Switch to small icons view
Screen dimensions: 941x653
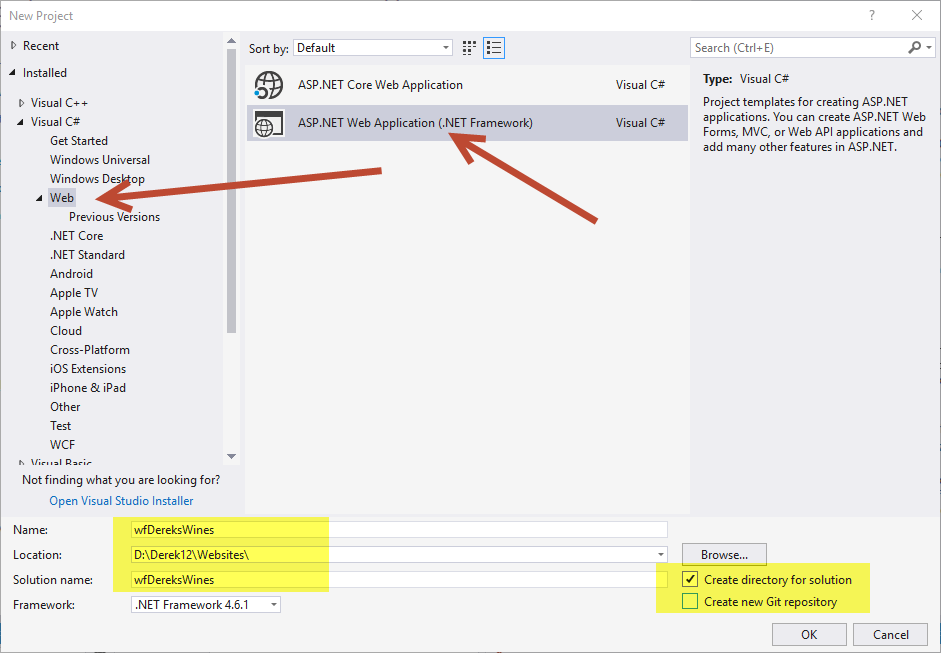469,48
